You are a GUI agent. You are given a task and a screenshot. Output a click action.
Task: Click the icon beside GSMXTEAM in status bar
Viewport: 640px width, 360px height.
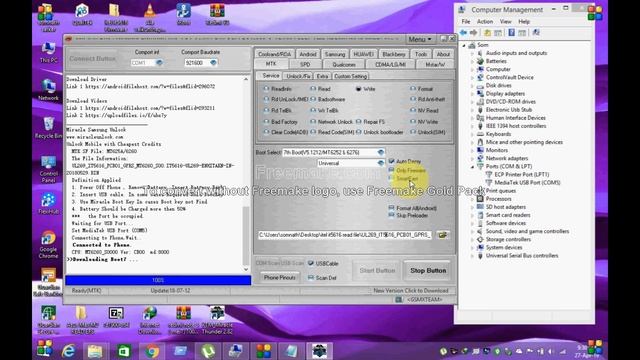tap(399, 300)
